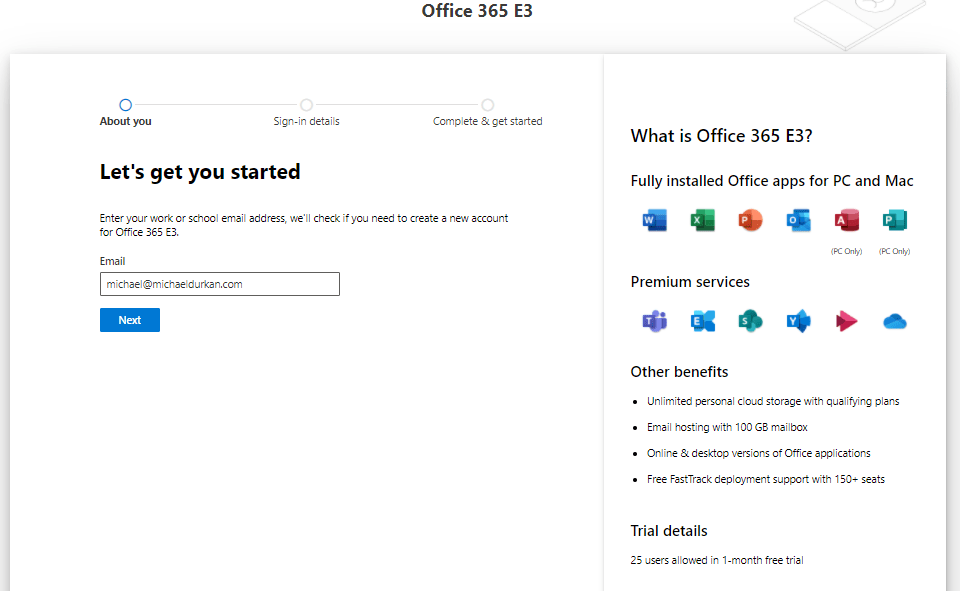Select the Sign-in details step circle
This screenshot has height=591, width=960.
(306, 105)
